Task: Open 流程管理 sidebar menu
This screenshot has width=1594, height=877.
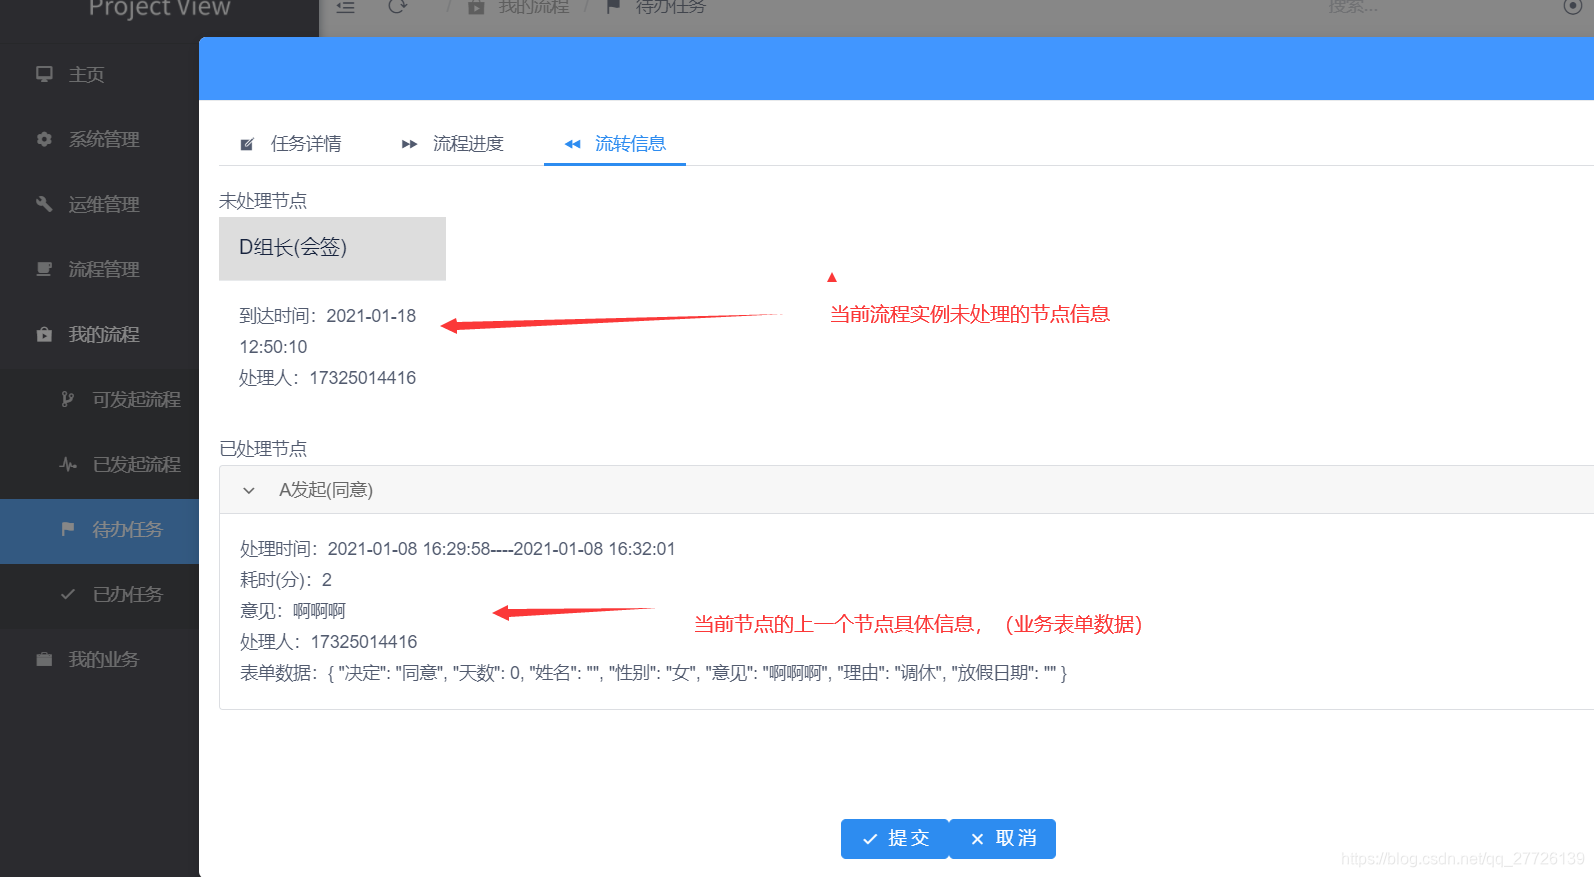Action: click(100, 270)
